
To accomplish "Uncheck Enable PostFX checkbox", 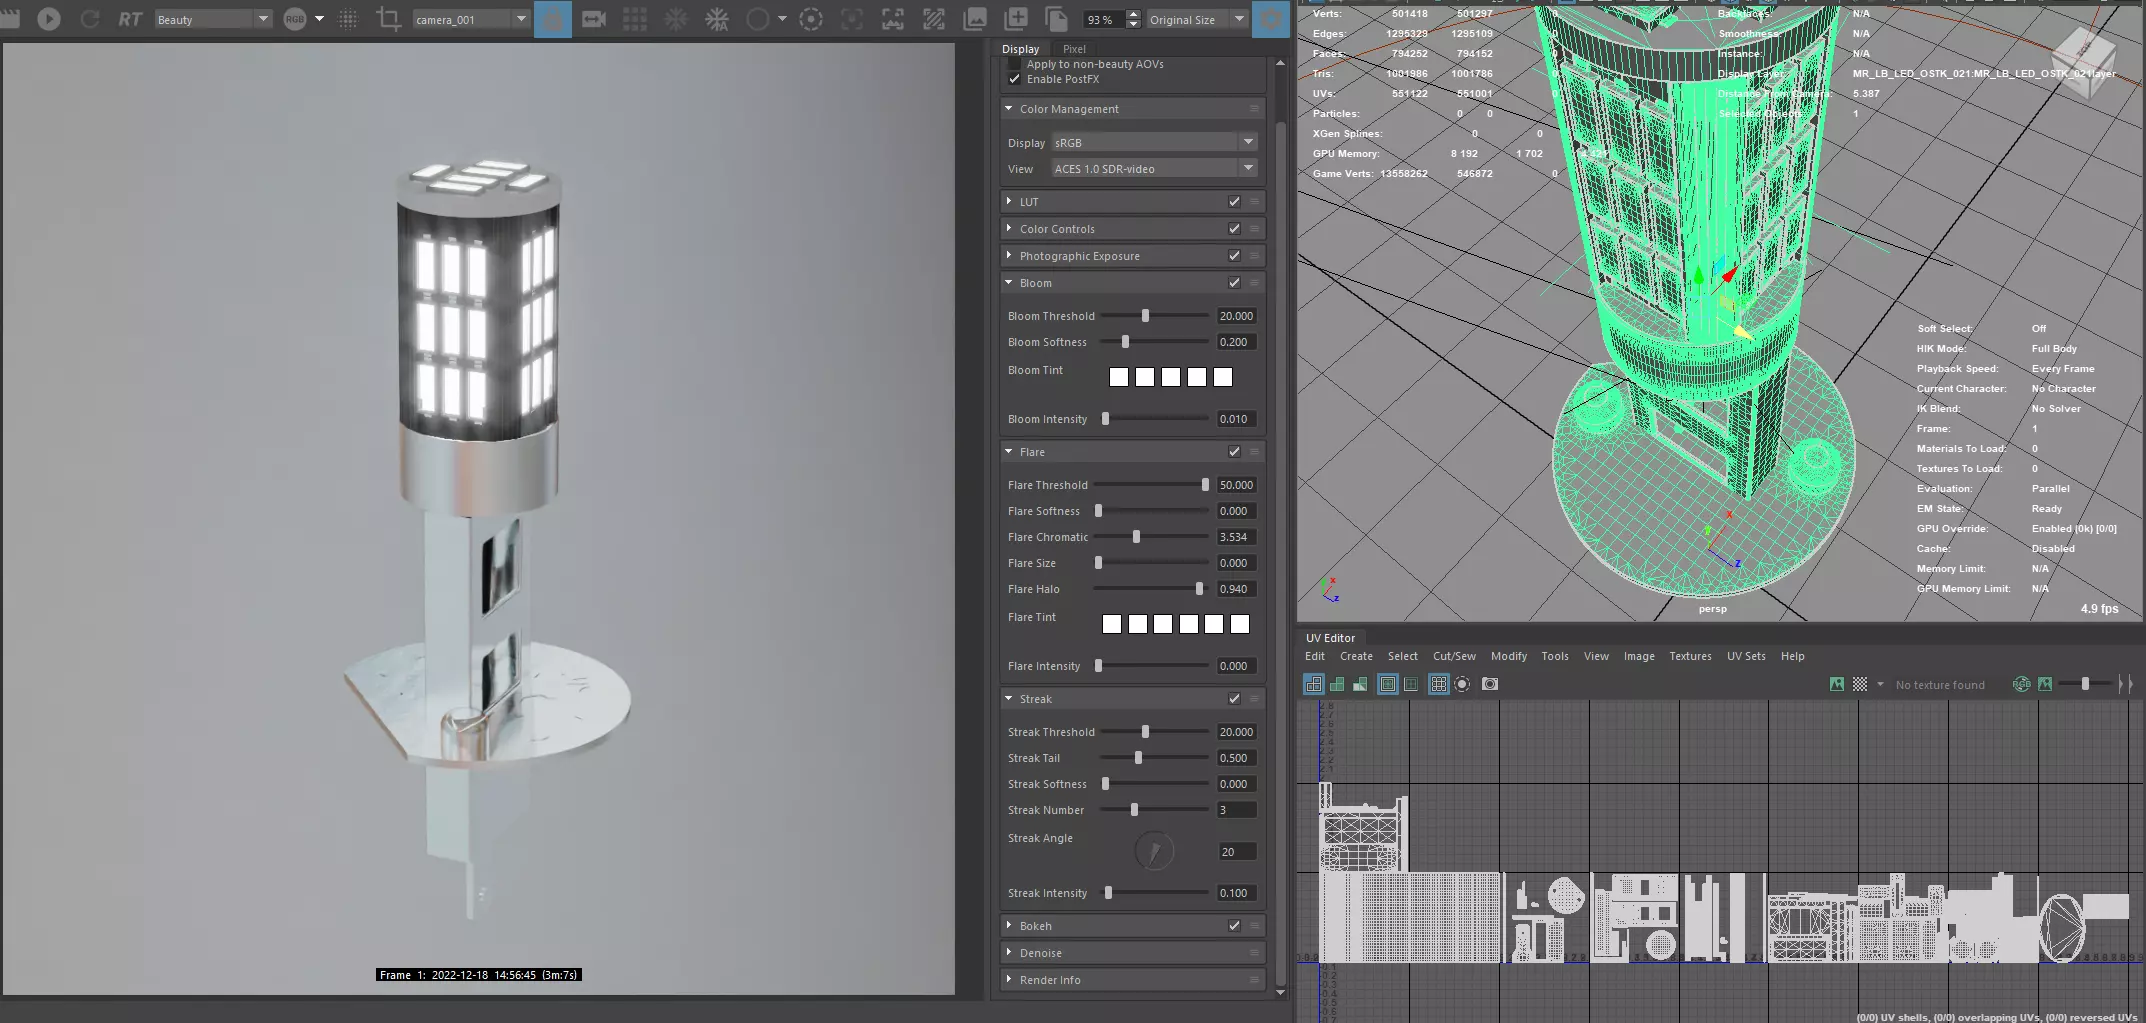I will (1015, 79).
